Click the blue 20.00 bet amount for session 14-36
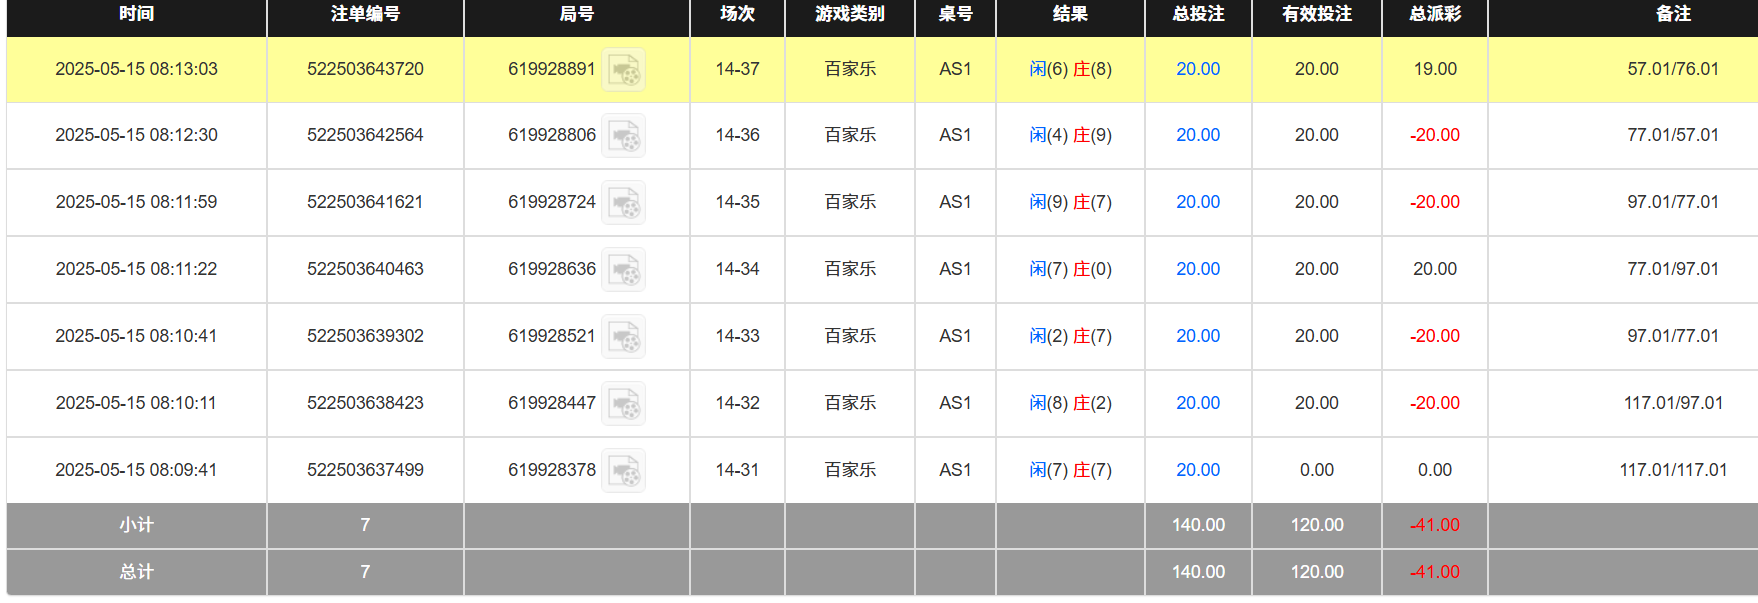Viewport: 1758px width, 603px height. coord(1197,135)
